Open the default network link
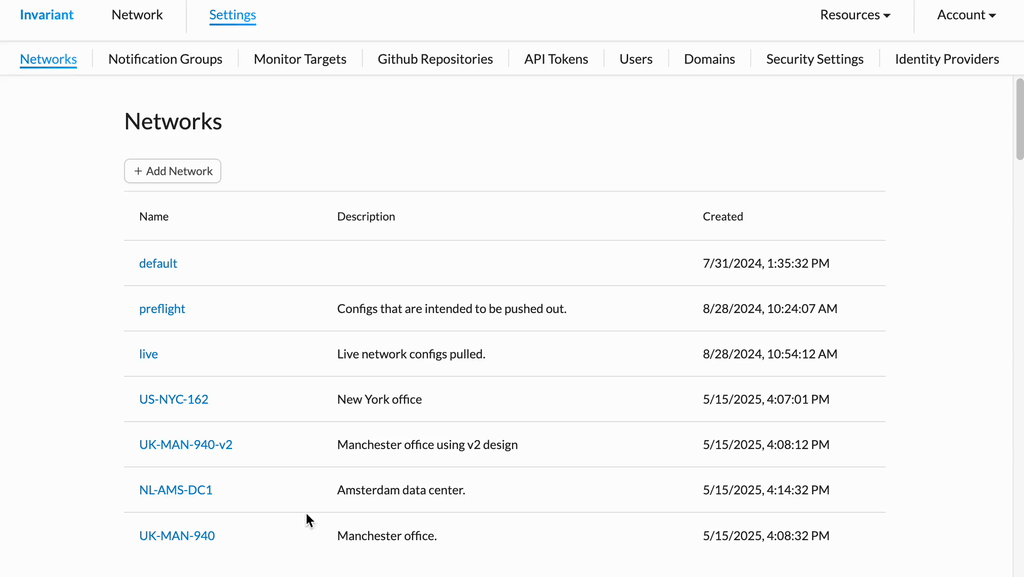This screenshot has width=1024, height=577. click(158, 263)
